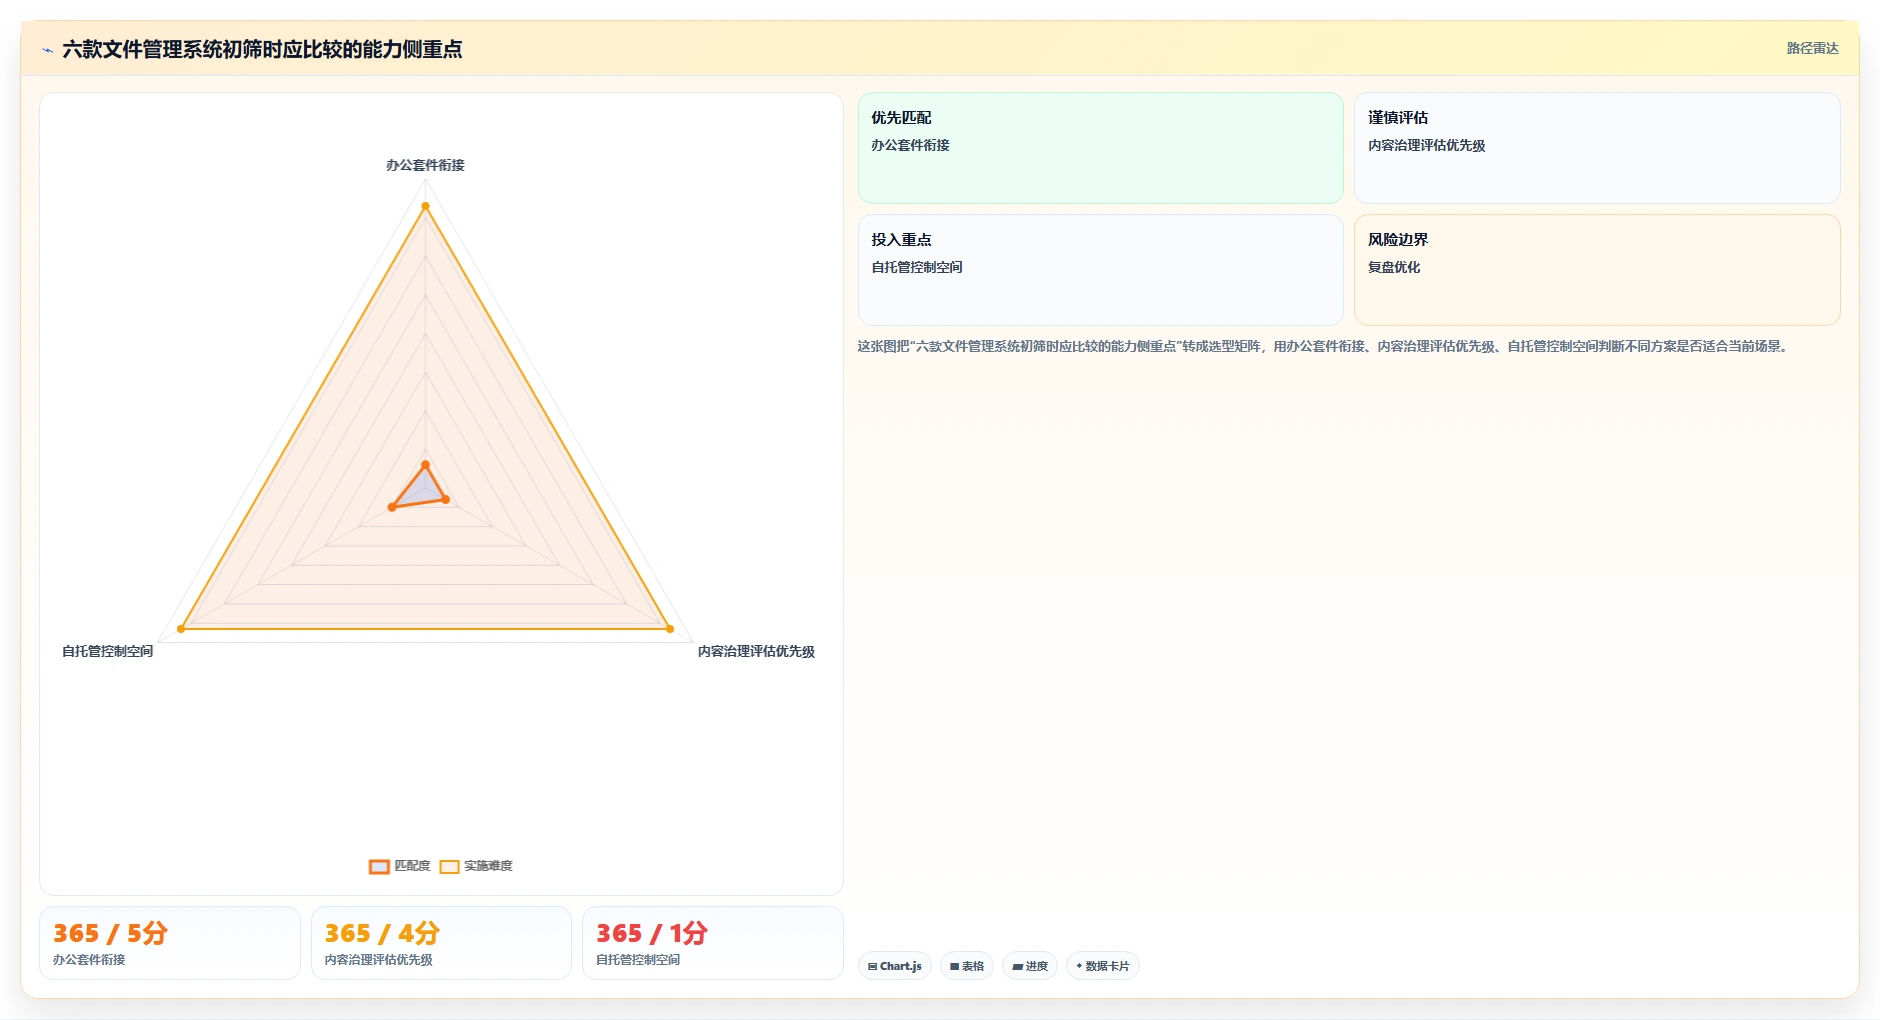Viewport: 1880px width, 1020px height.
Task: Click the 实施难度 data point at bottom-left vertex
Action: pyautogui.click(x=181, y=629)
